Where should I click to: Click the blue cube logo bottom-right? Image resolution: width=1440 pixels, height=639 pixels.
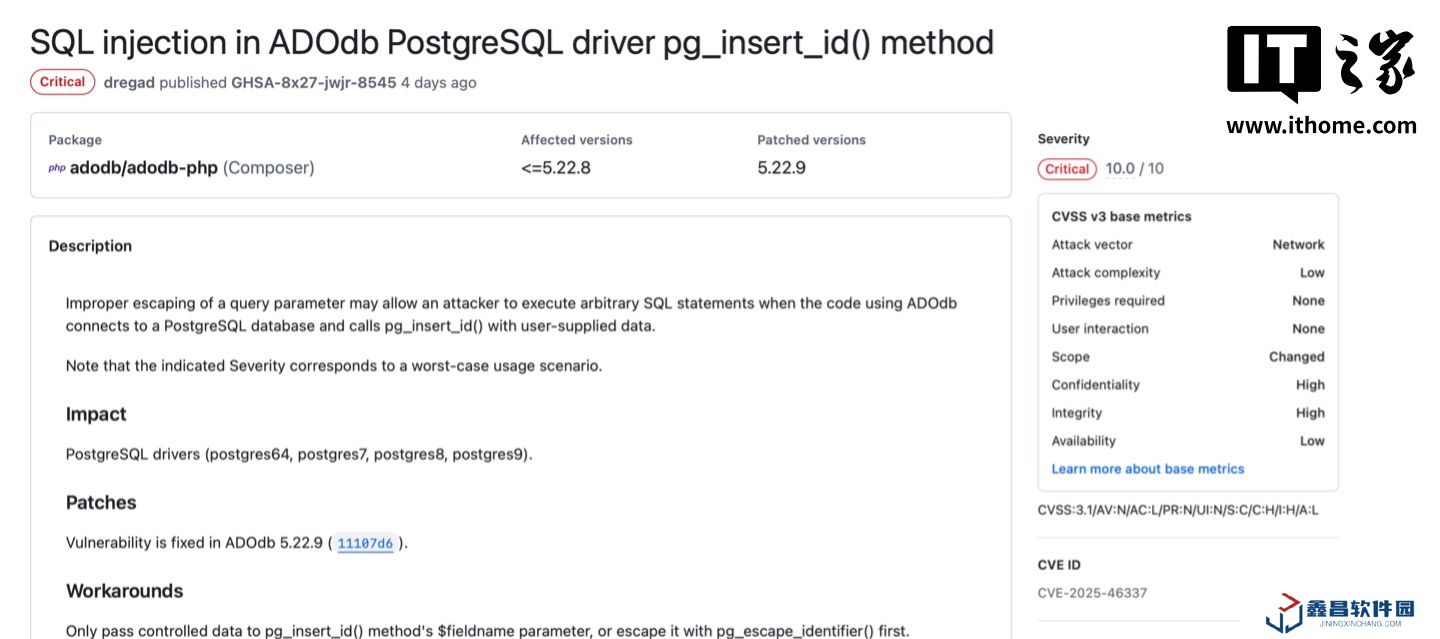pos(1284,612)
